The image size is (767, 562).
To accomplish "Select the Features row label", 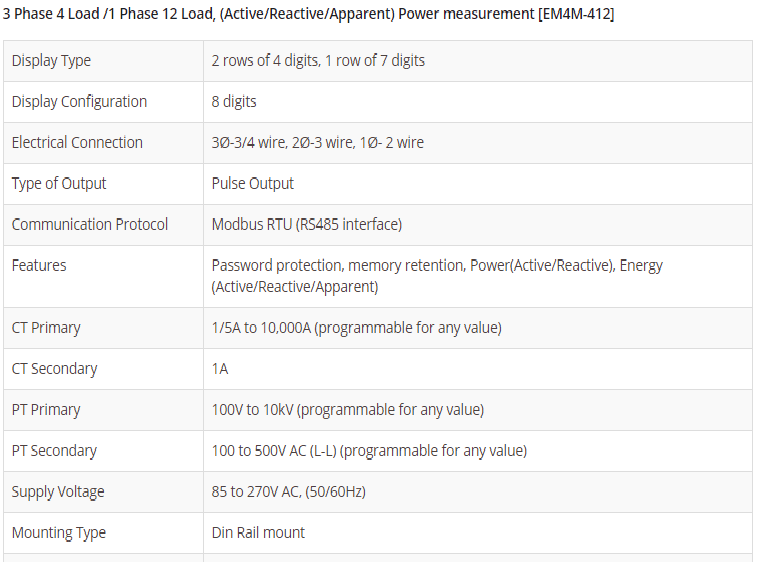I will point(39,266).
